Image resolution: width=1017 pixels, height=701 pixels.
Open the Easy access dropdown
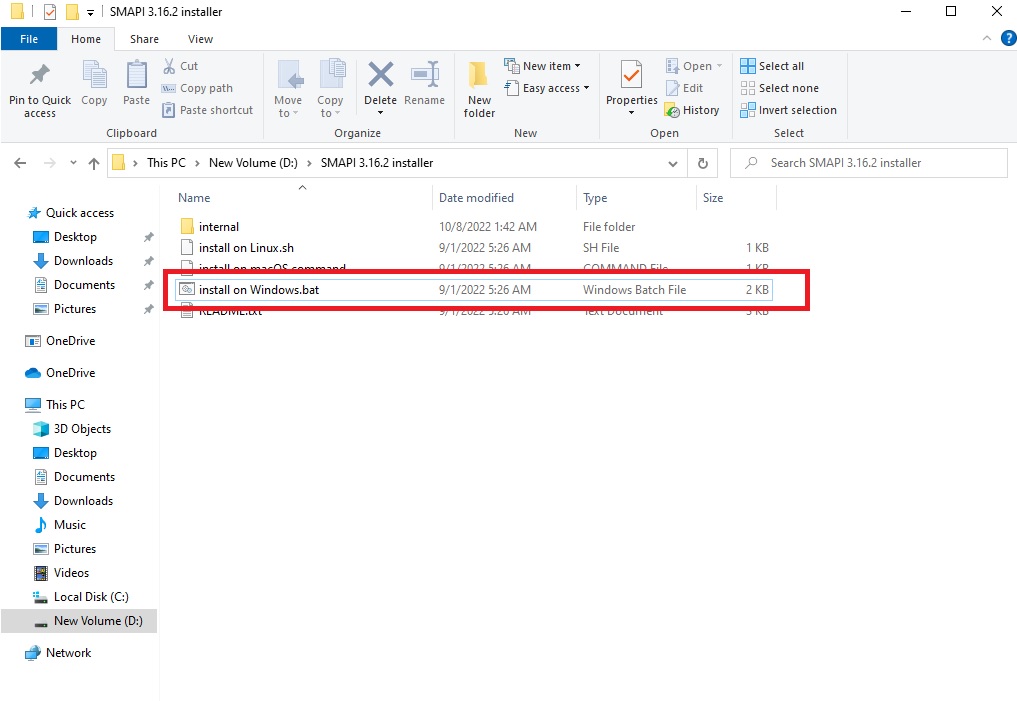click(x=548, y=88)
